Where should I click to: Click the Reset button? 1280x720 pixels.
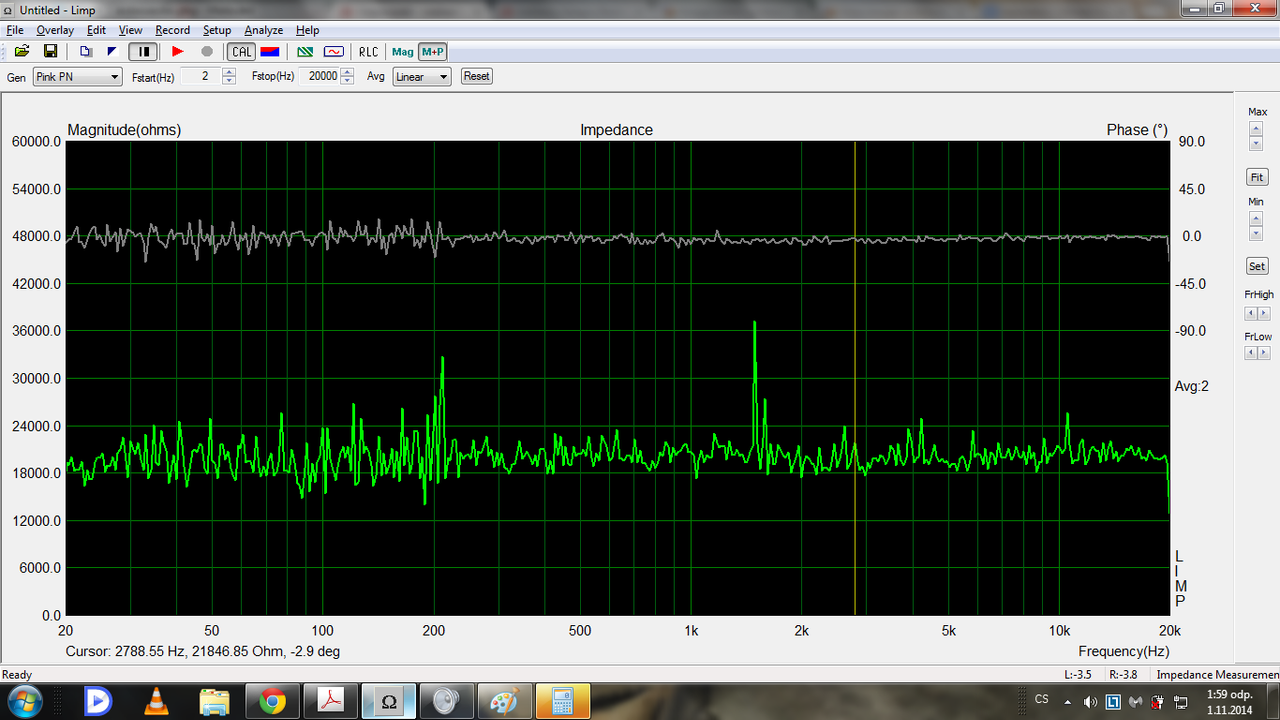pyautogui.click(x=476, y=76)
